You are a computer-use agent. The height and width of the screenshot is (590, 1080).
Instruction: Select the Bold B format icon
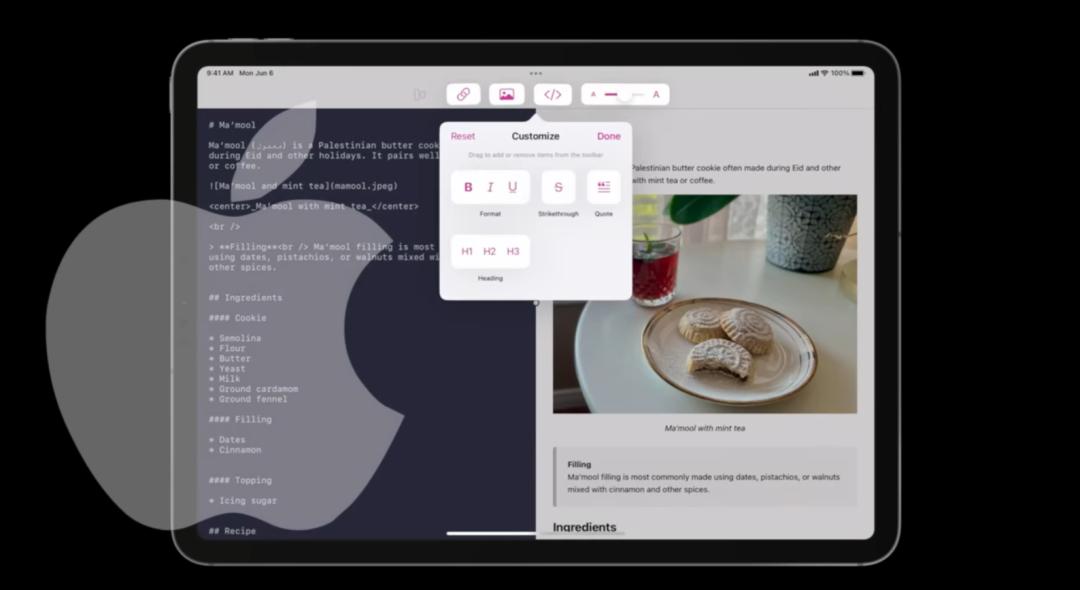coord(468,187)
